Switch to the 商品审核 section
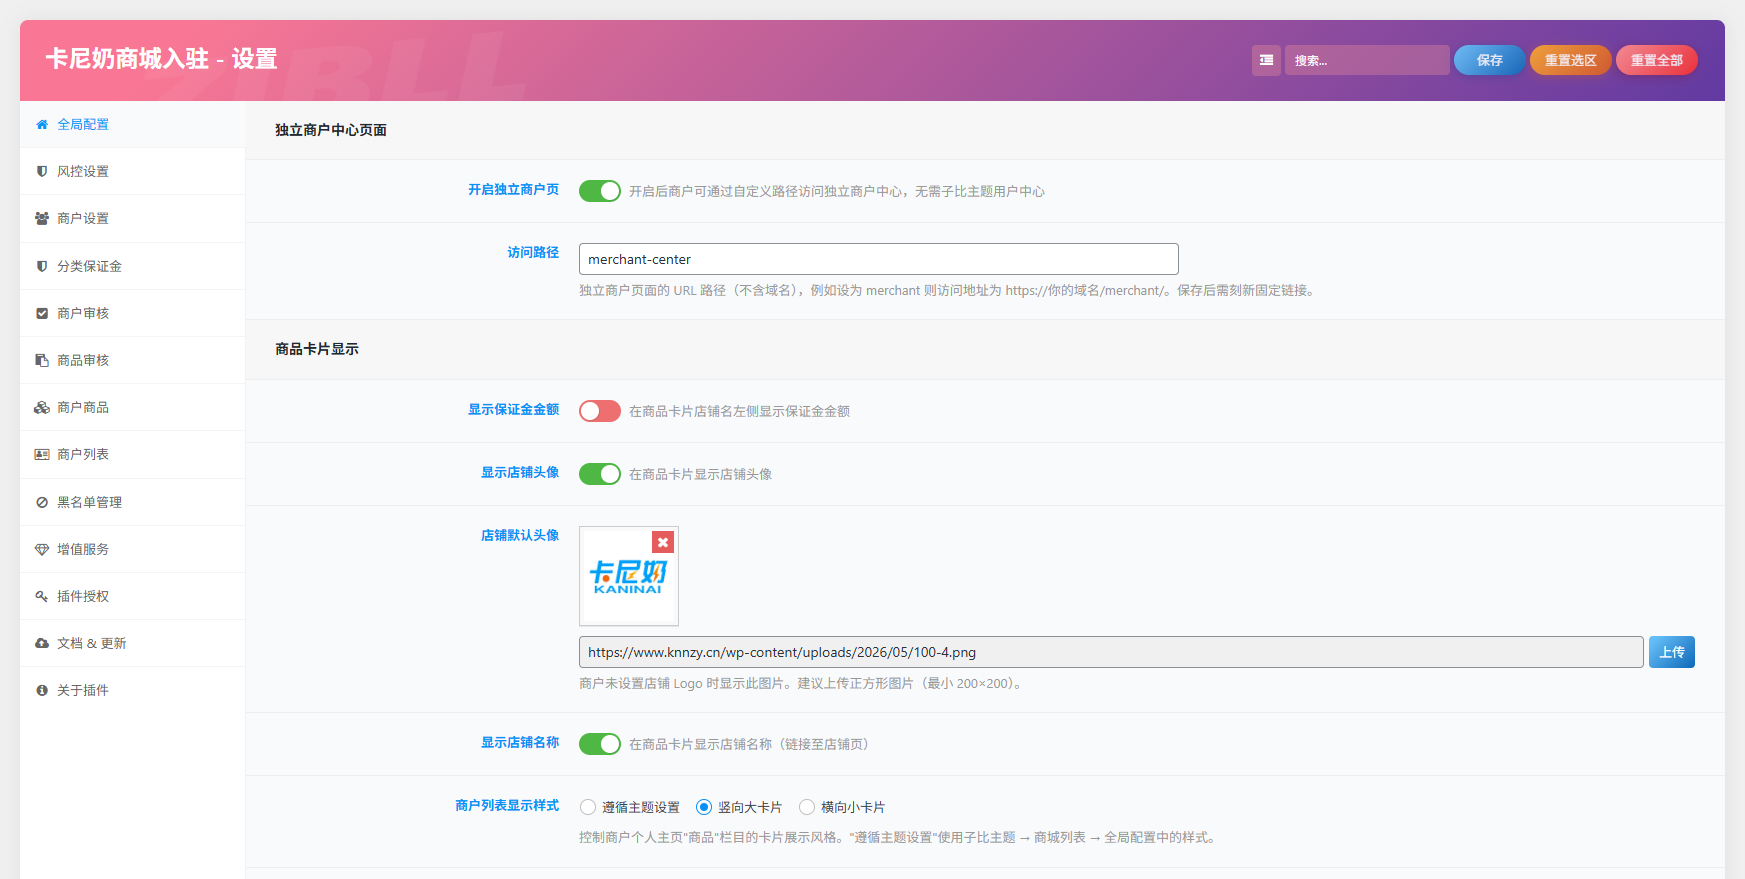 pos(132,361)
